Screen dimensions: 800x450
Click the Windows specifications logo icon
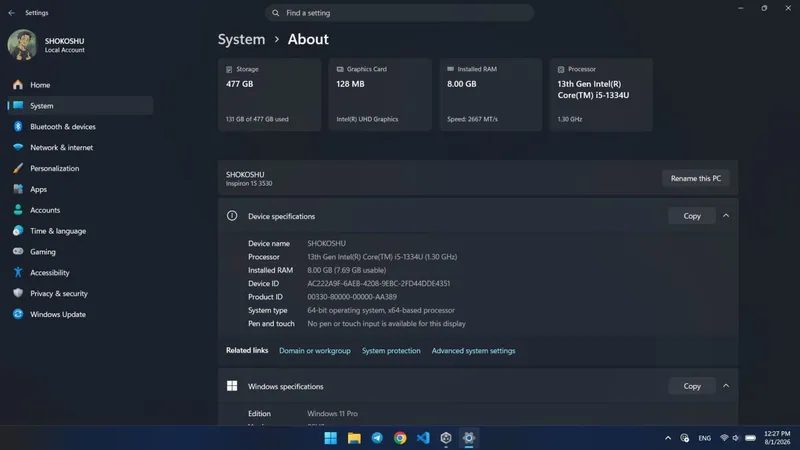tap(232, 386)
